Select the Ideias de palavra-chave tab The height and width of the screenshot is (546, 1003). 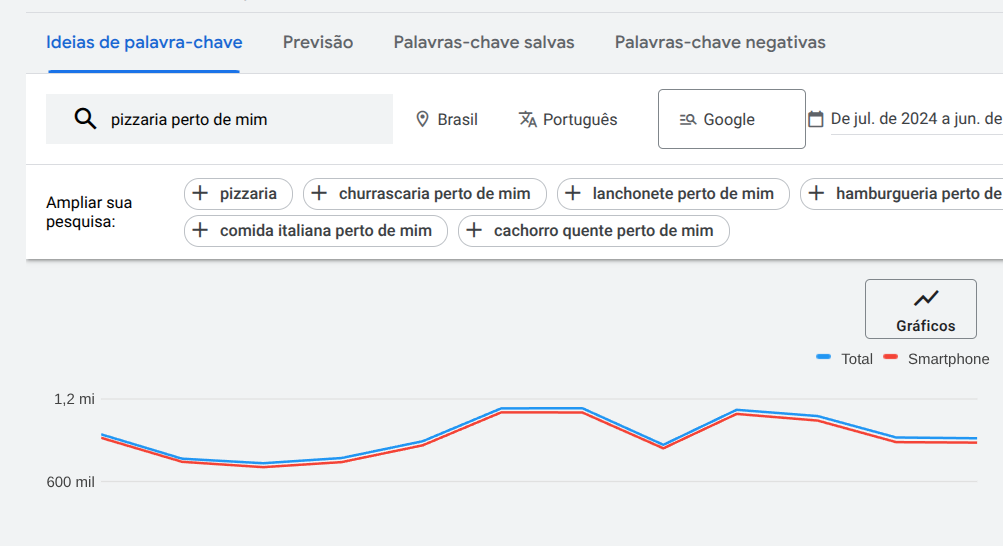(144, 42)
